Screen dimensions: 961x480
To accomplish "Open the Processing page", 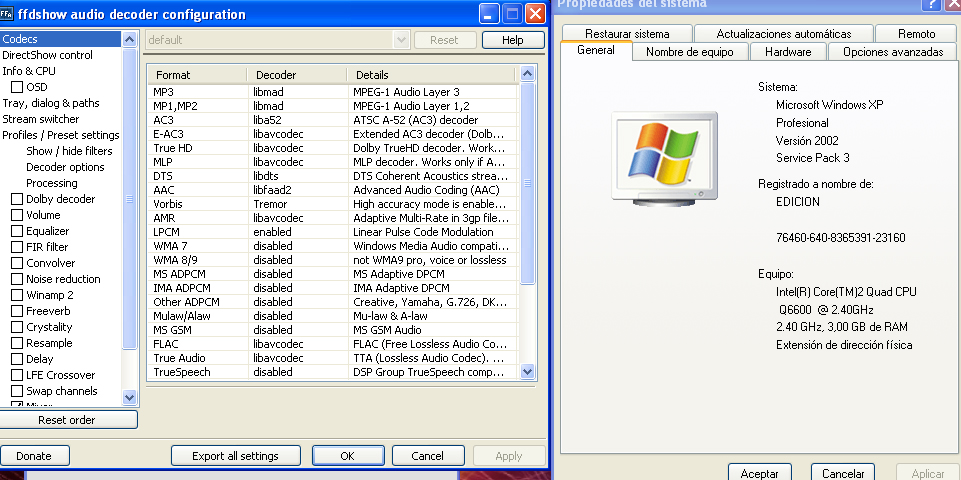I will (x=51, y=183).
